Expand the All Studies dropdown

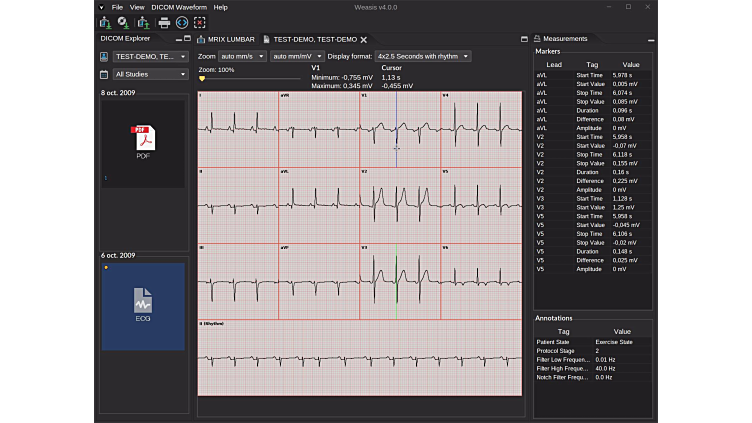pos(150,74)
